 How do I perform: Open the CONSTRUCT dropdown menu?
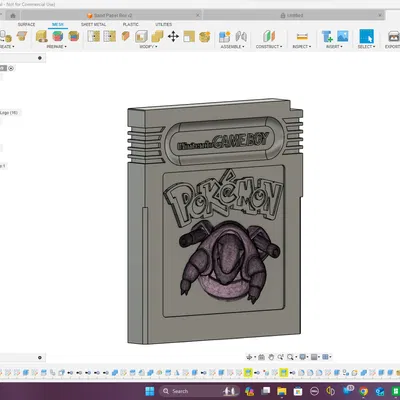[x=269, y=47]
